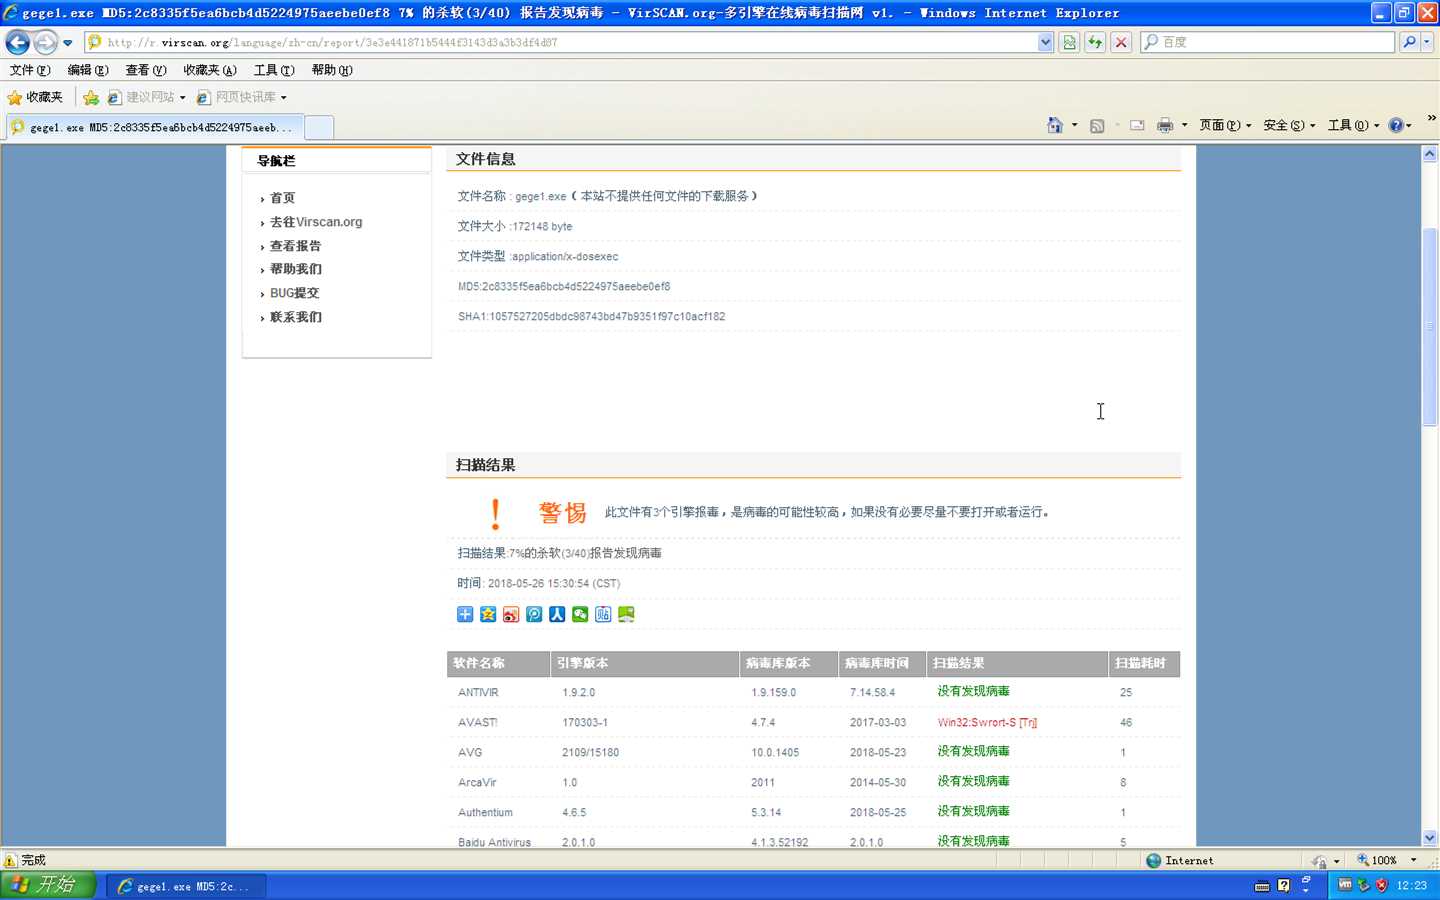
Task: Open the 工具(T) menu in menu bar
Action: (x=274, y=70)
